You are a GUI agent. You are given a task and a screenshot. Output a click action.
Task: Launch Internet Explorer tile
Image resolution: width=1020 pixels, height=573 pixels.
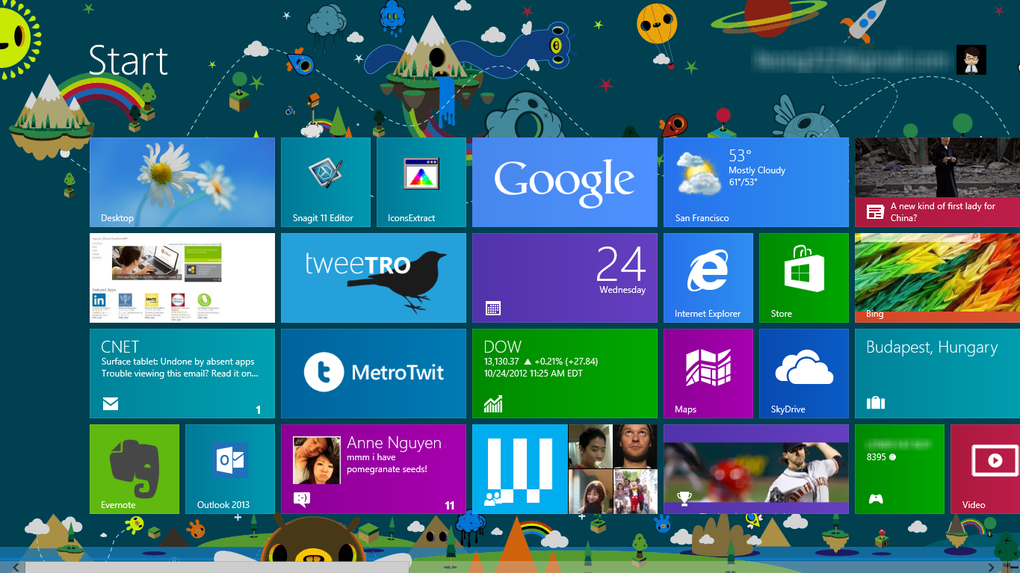click(708, 278)
